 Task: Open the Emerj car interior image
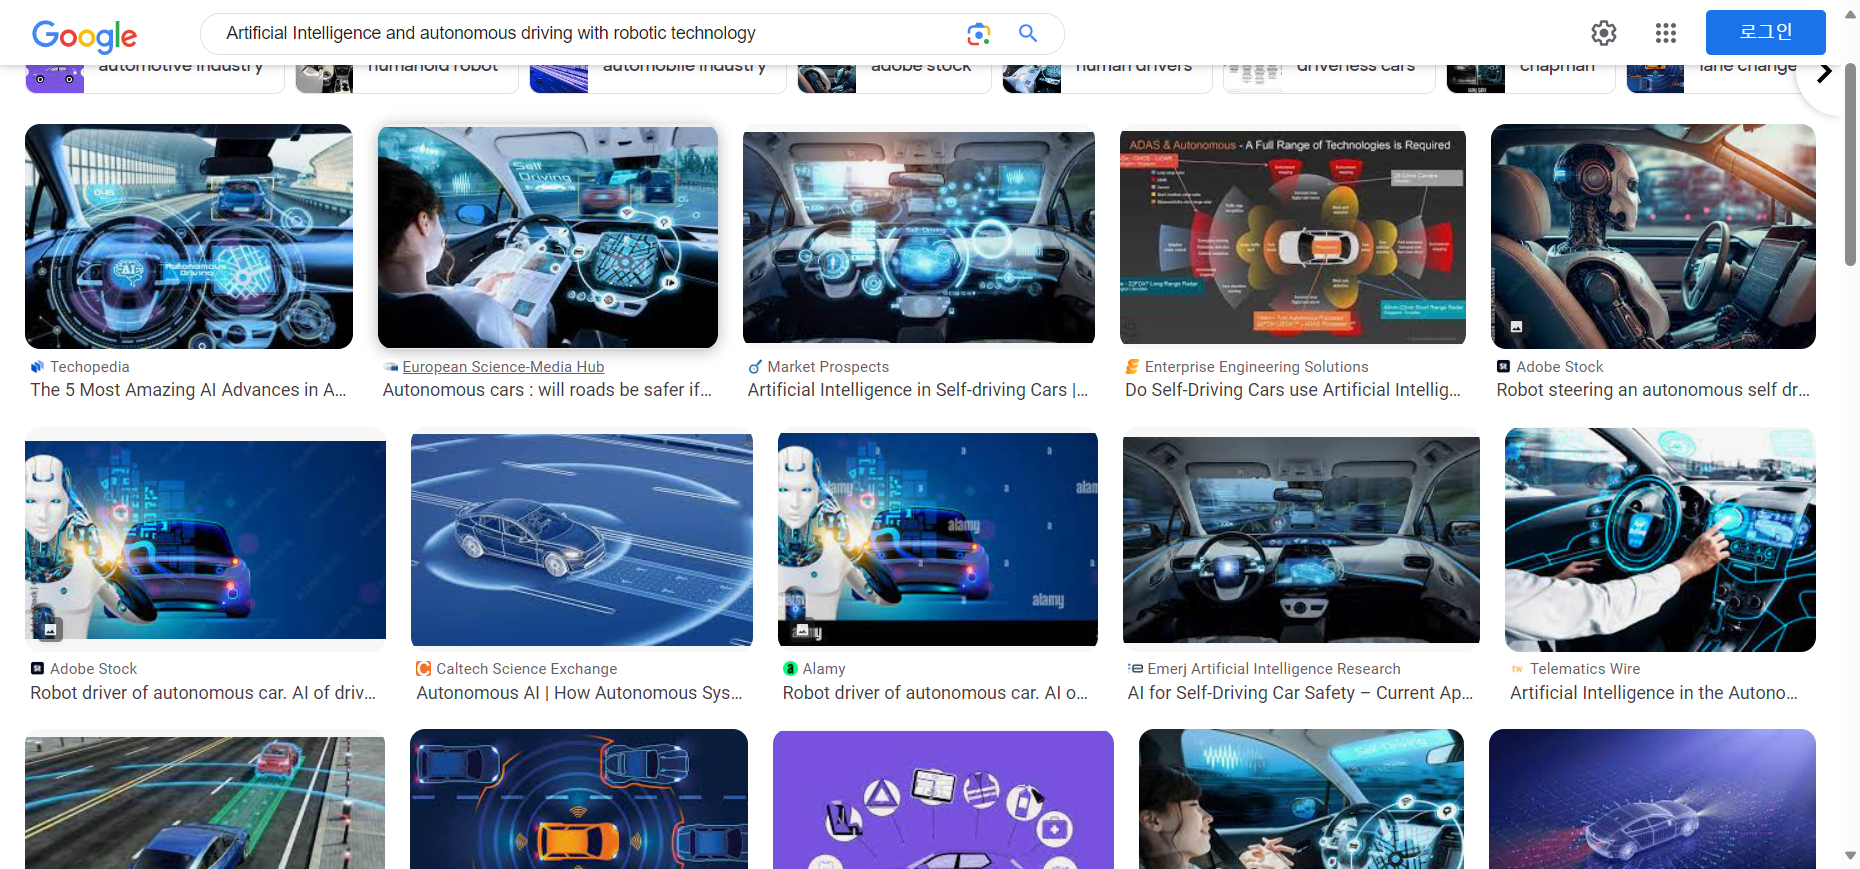1301,540
